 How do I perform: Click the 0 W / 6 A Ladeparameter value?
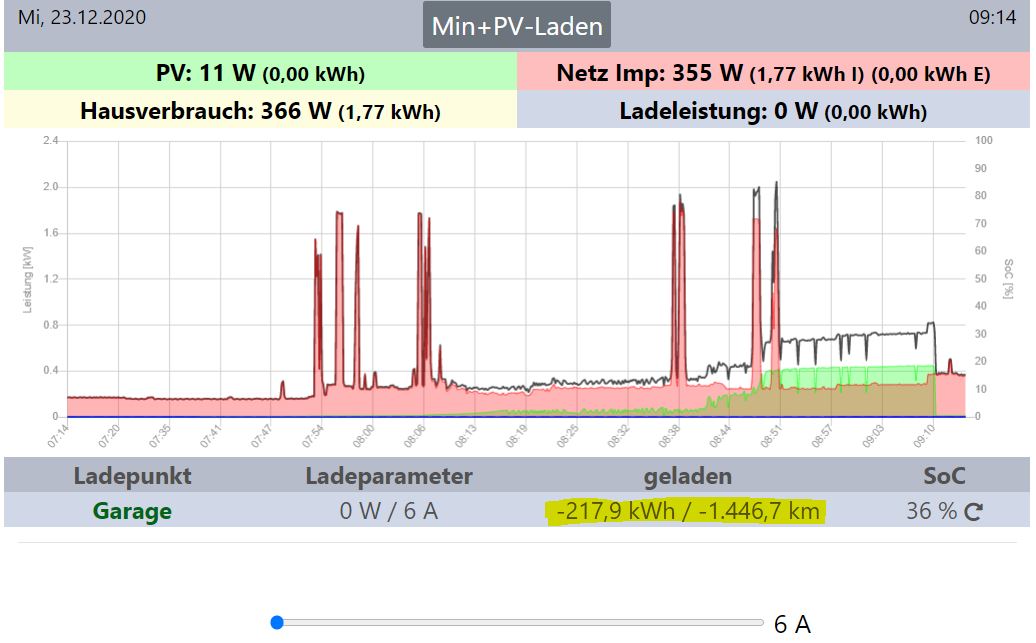click(x=388, y=511)
